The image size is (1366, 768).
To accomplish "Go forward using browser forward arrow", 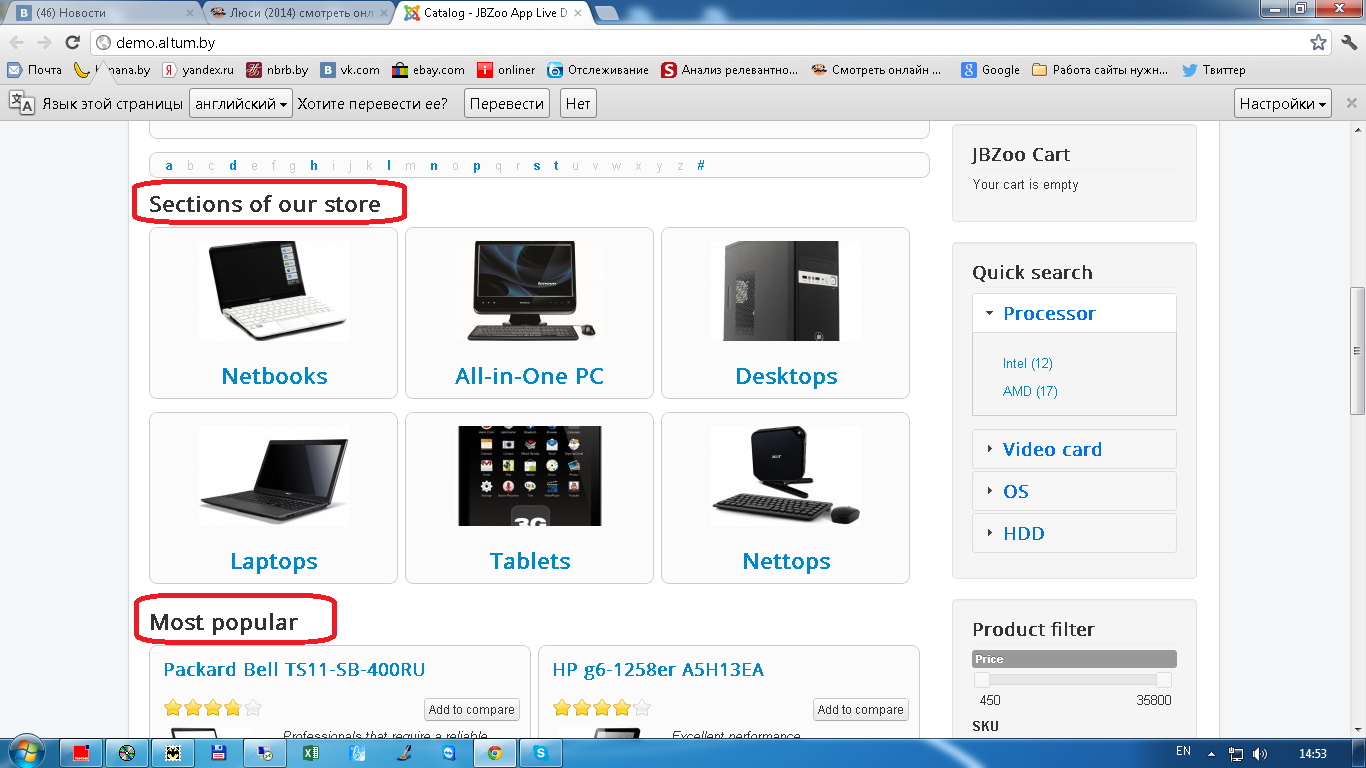I will pos(44,43).
